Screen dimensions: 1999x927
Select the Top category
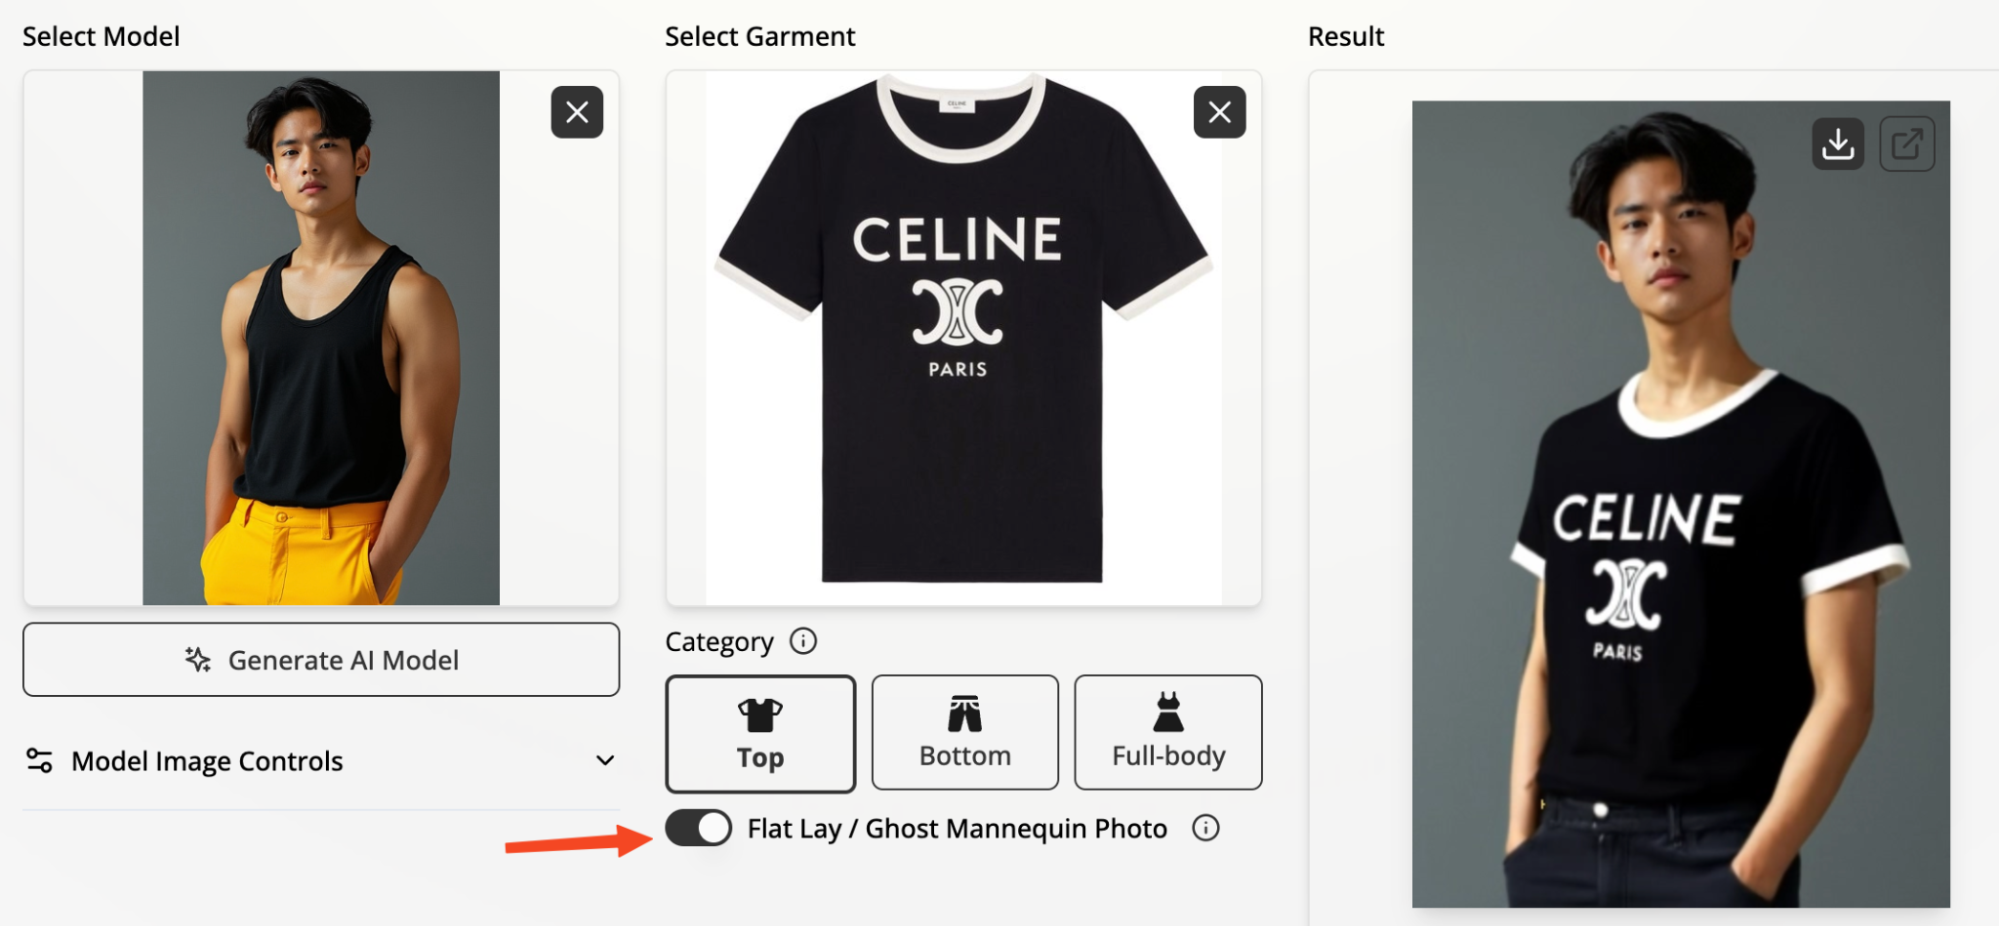[760, 734]
